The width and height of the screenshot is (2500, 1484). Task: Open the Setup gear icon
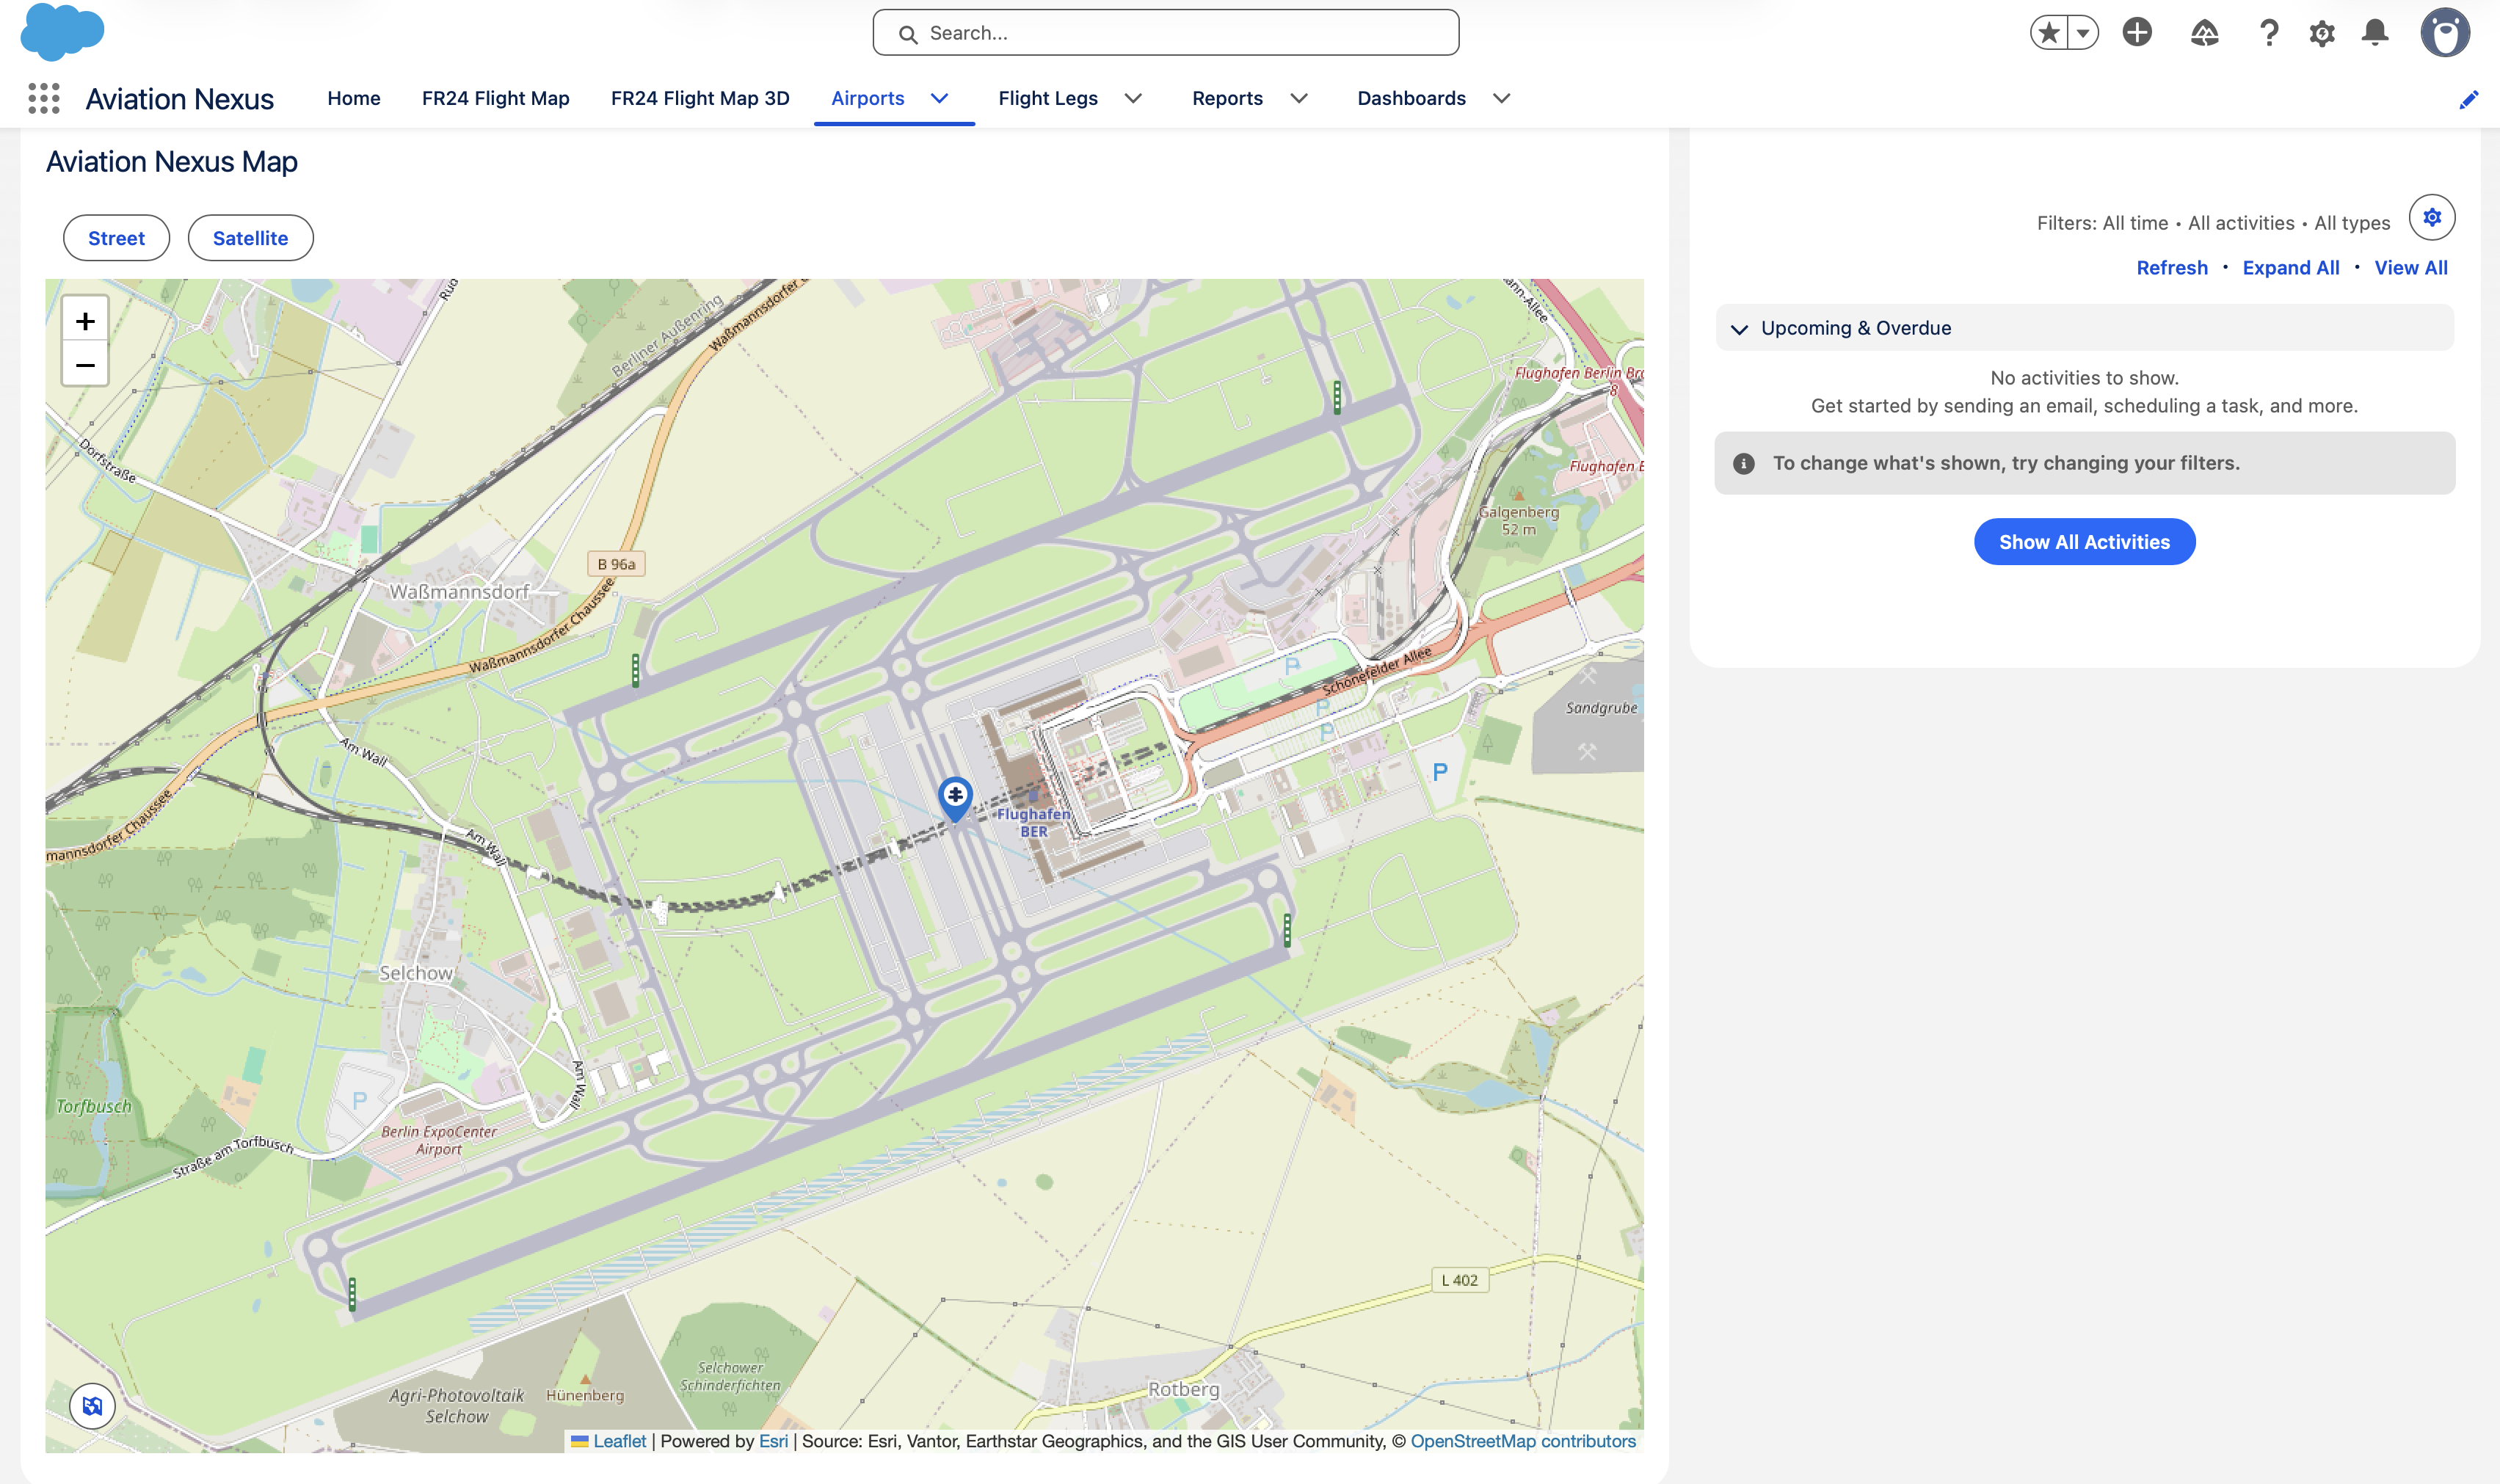pyautogui.click(x=2322, y=33)
